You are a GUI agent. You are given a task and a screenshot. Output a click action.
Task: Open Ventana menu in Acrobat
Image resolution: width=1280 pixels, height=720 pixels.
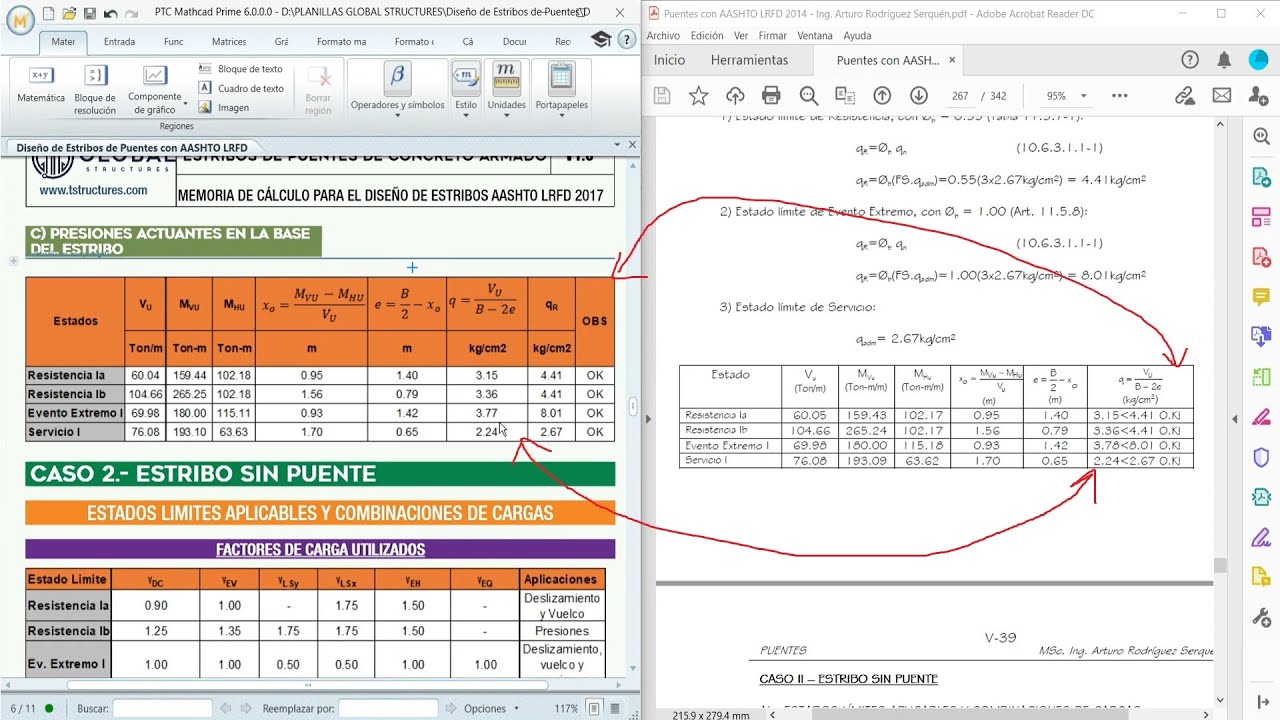(x=815, y=35)
